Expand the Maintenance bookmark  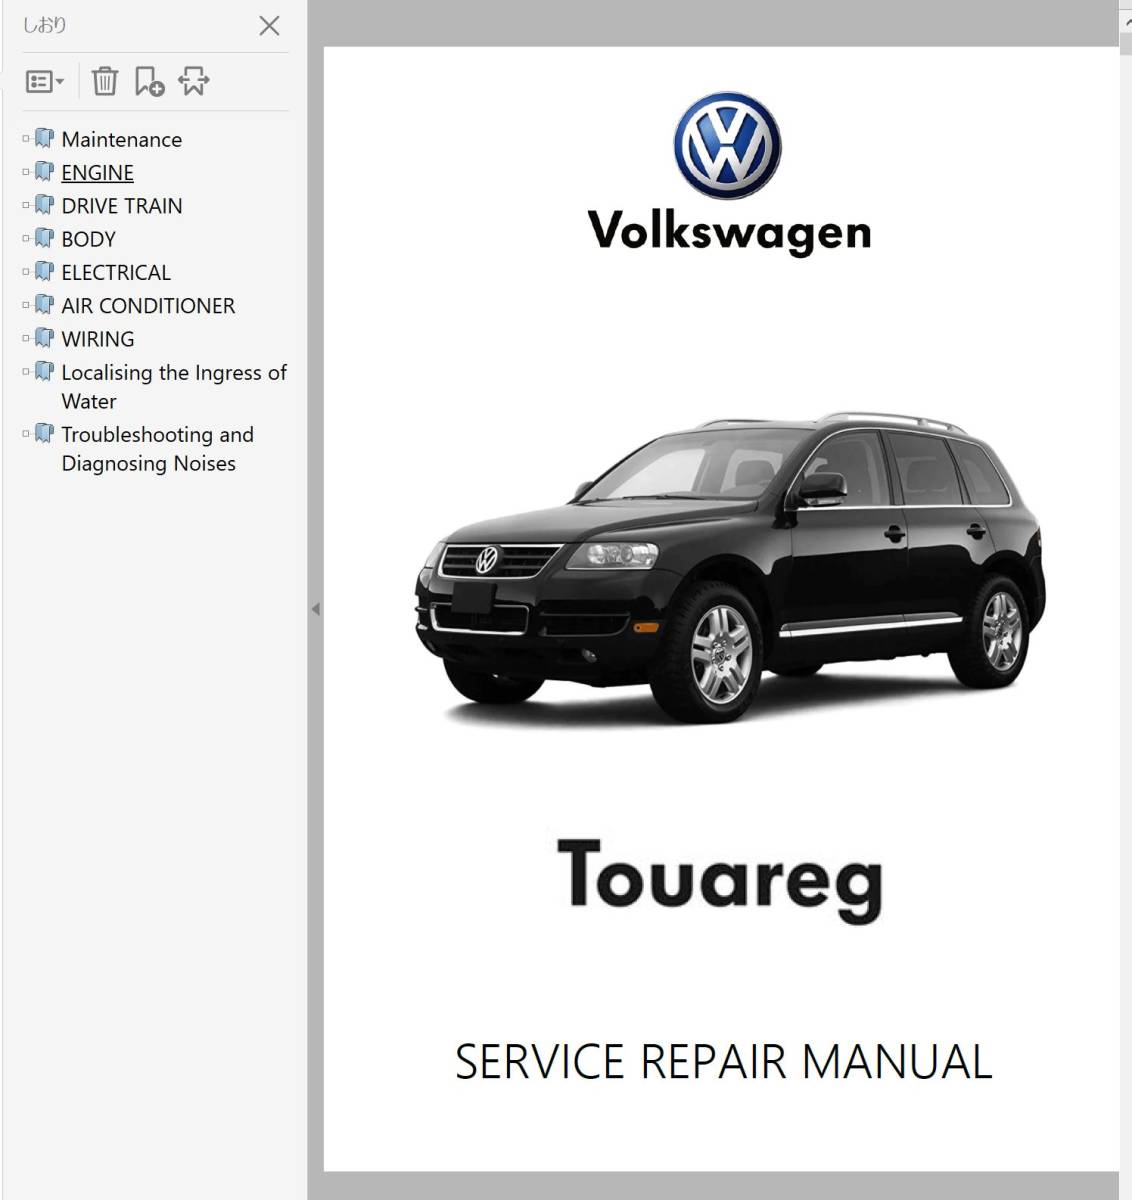pos(26,139)
